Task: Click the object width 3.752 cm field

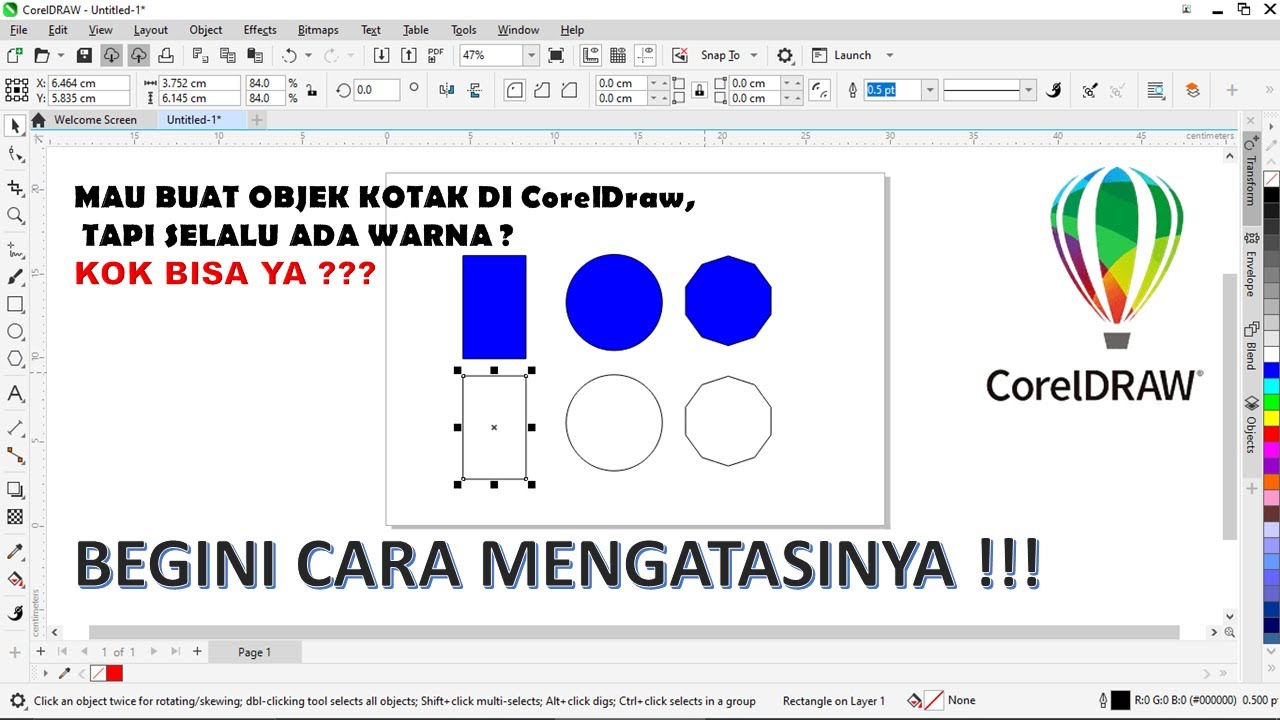Action: pyautogui.click(x=199, y=83)
